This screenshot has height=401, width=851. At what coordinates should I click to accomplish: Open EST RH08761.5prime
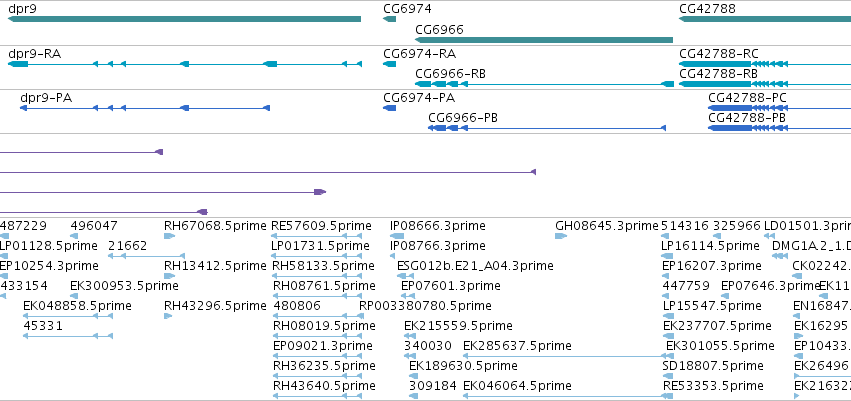point(323,285)
